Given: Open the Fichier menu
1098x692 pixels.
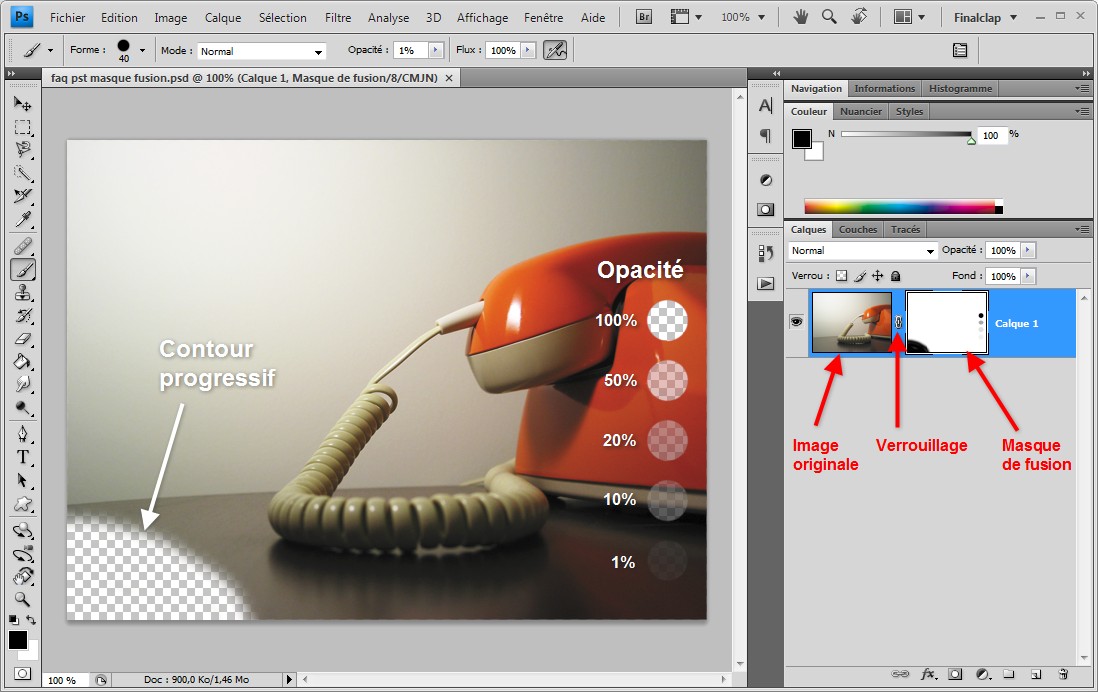Looking at the screenshot, I should pos(67,18).
